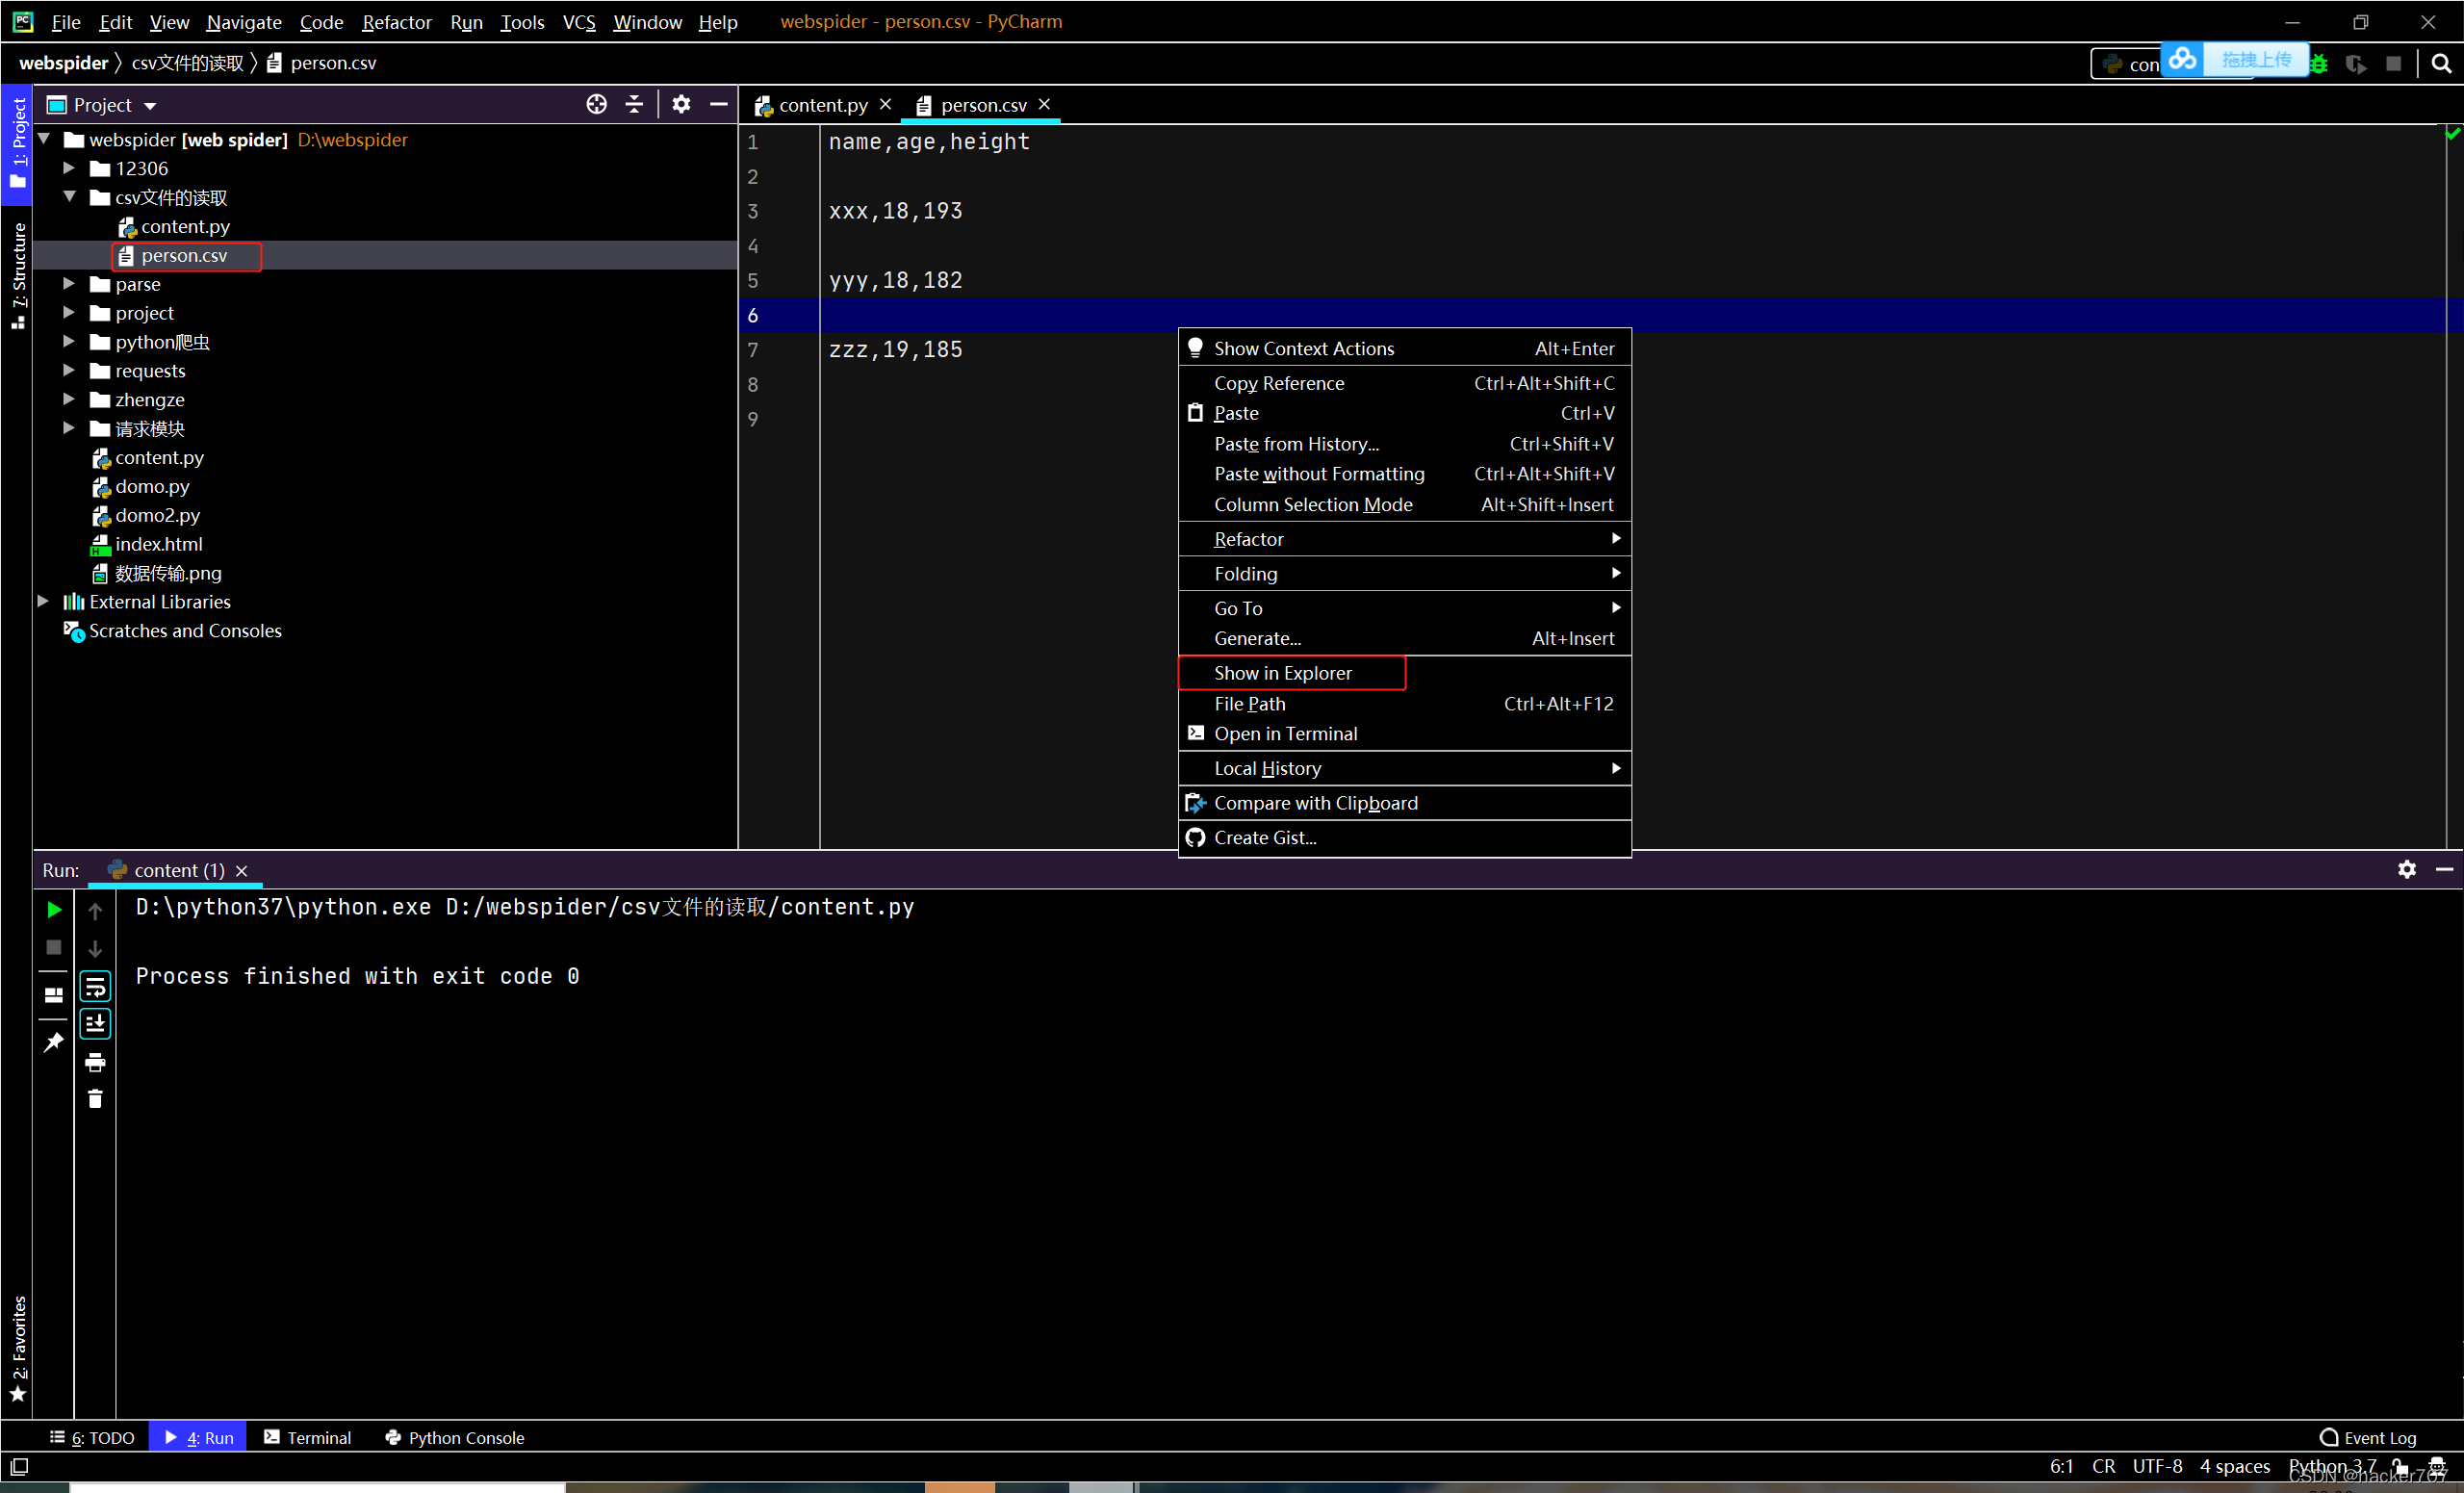Click person.csv file in project tree
Screen dimensions: 2464x1493
183,255
